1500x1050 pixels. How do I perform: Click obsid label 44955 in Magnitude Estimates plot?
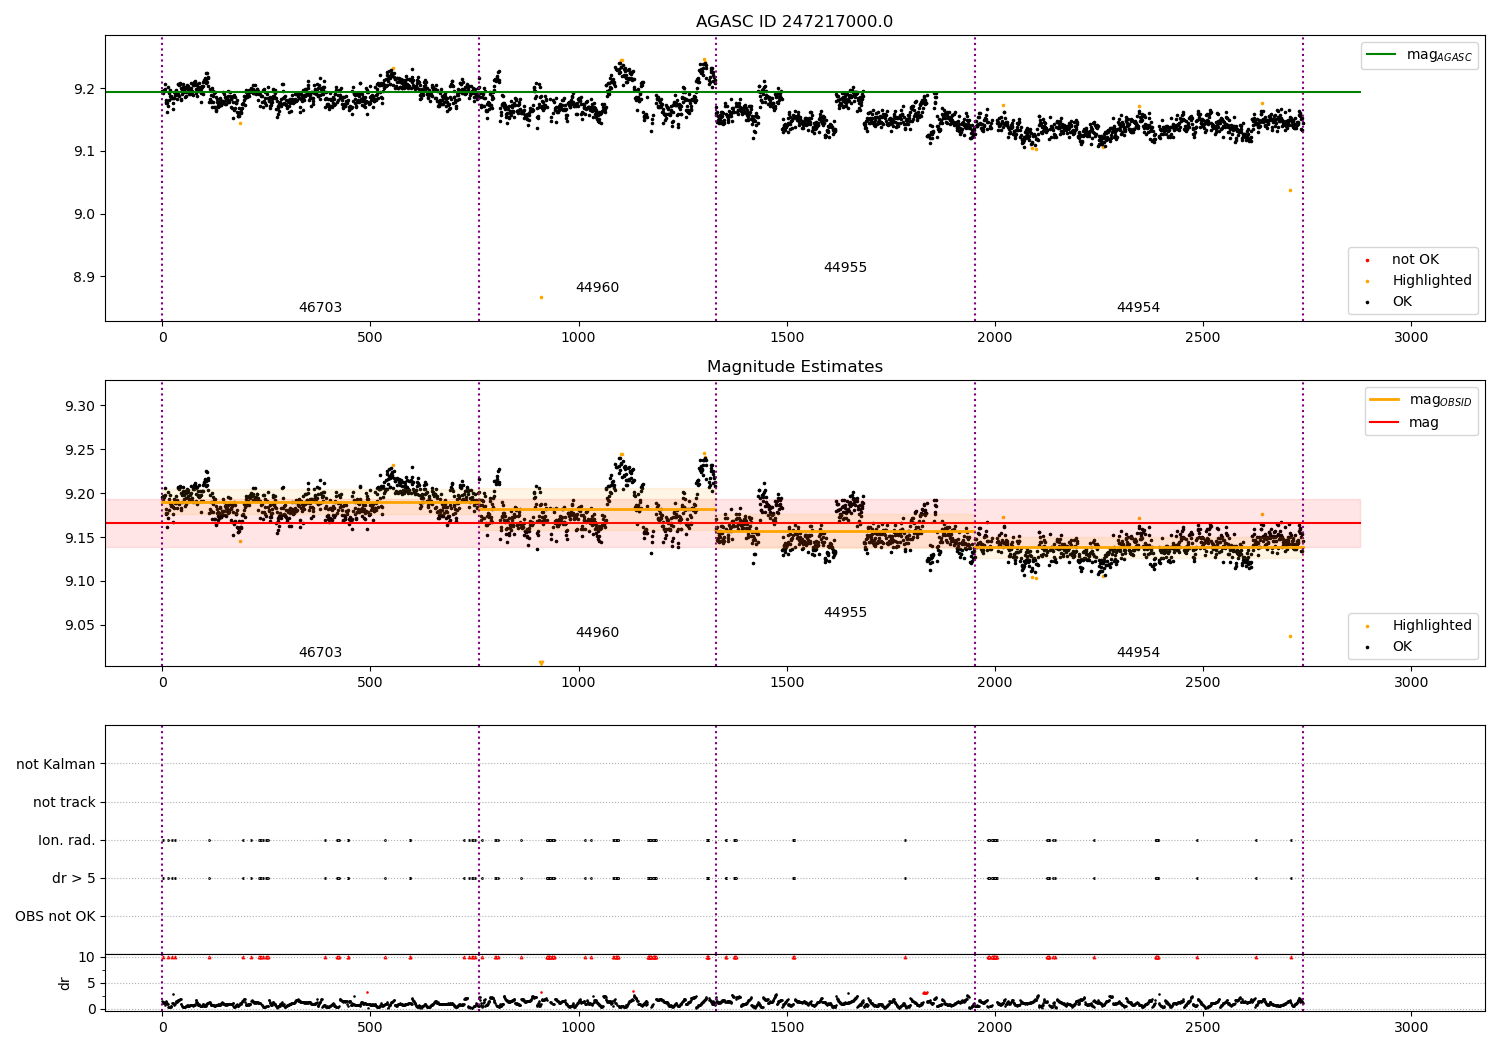click(x=845, y=613)
